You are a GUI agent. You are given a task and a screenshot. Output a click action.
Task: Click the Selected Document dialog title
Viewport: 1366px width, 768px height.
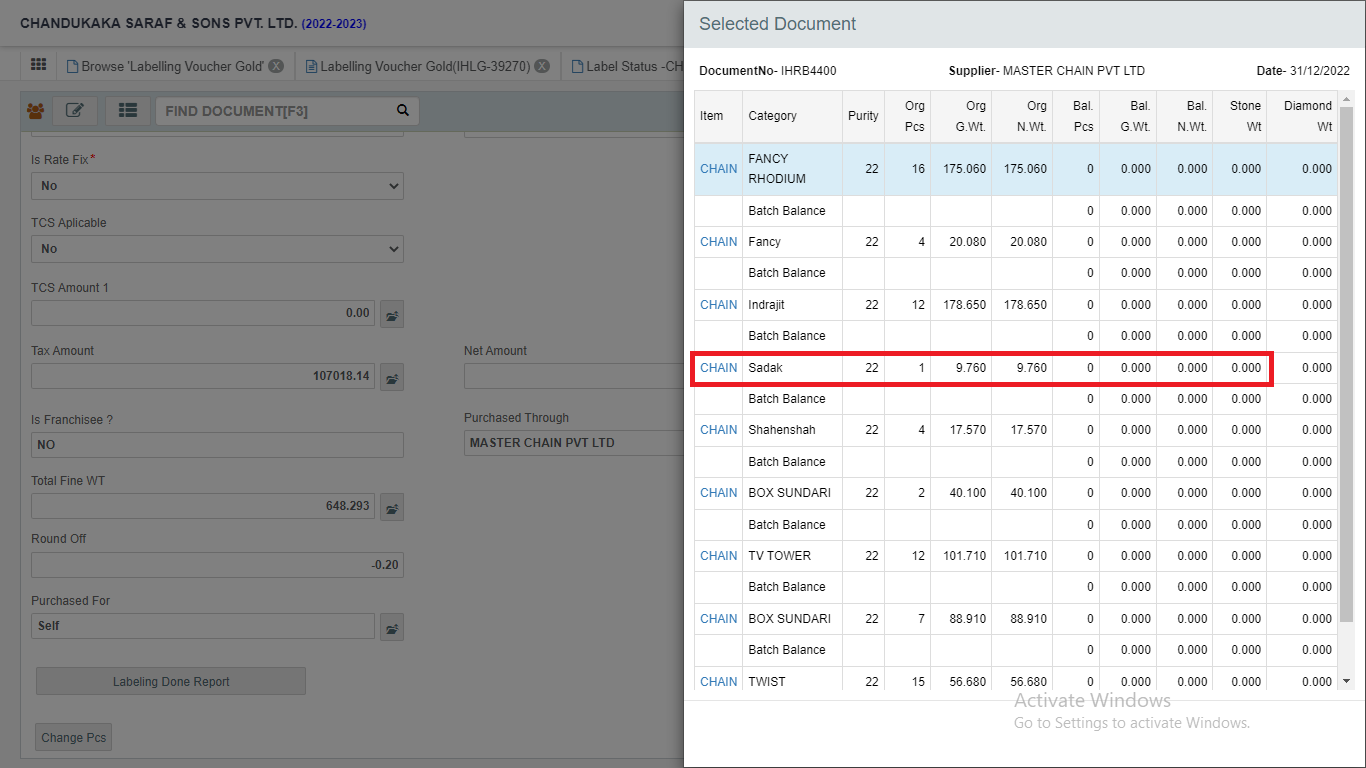tap(777, 24)
